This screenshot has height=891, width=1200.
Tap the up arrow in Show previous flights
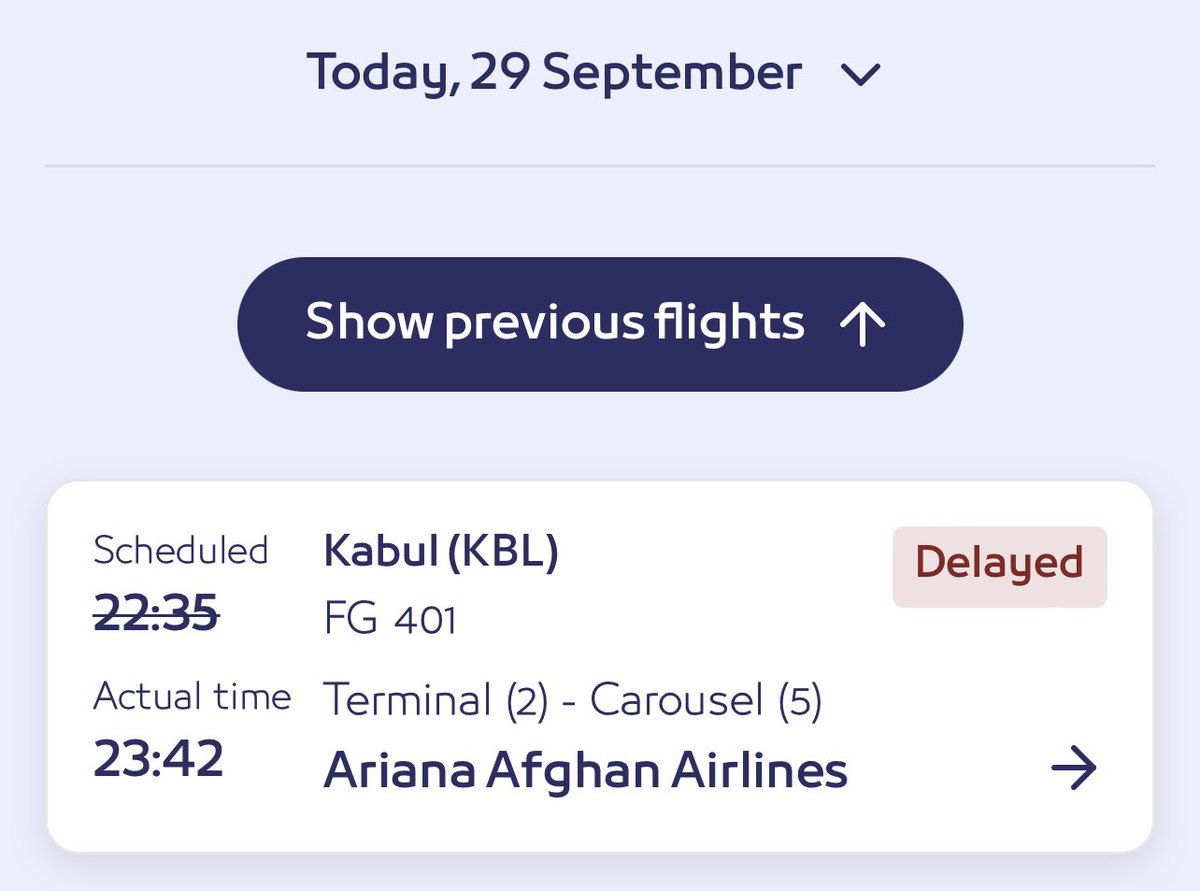click(862, 324)
